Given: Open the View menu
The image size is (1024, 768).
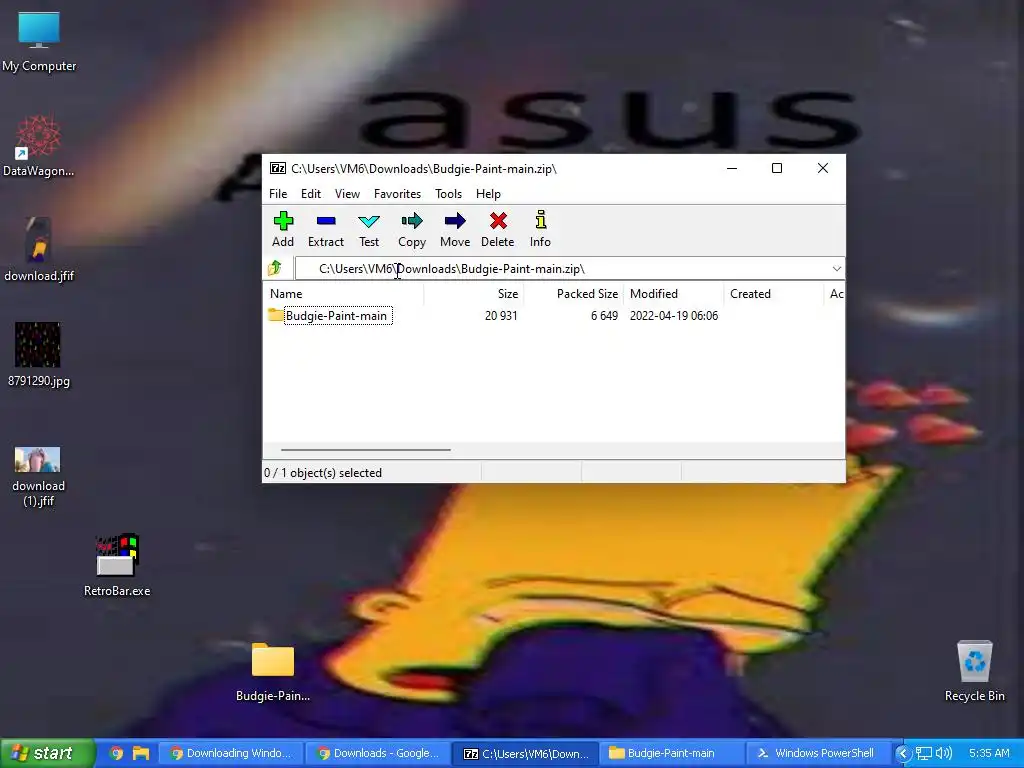Looking at the screenshot, I should (347, 194).
